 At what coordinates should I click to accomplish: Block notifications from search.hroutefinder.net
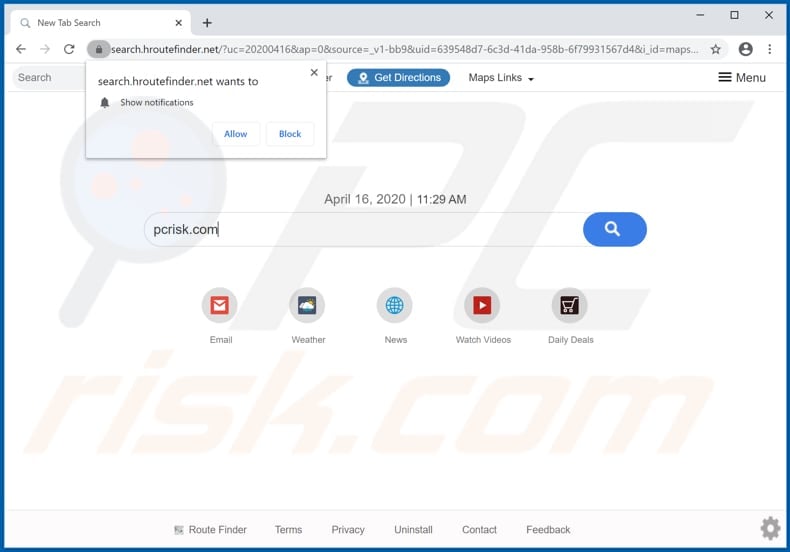[x=290, y=134]
